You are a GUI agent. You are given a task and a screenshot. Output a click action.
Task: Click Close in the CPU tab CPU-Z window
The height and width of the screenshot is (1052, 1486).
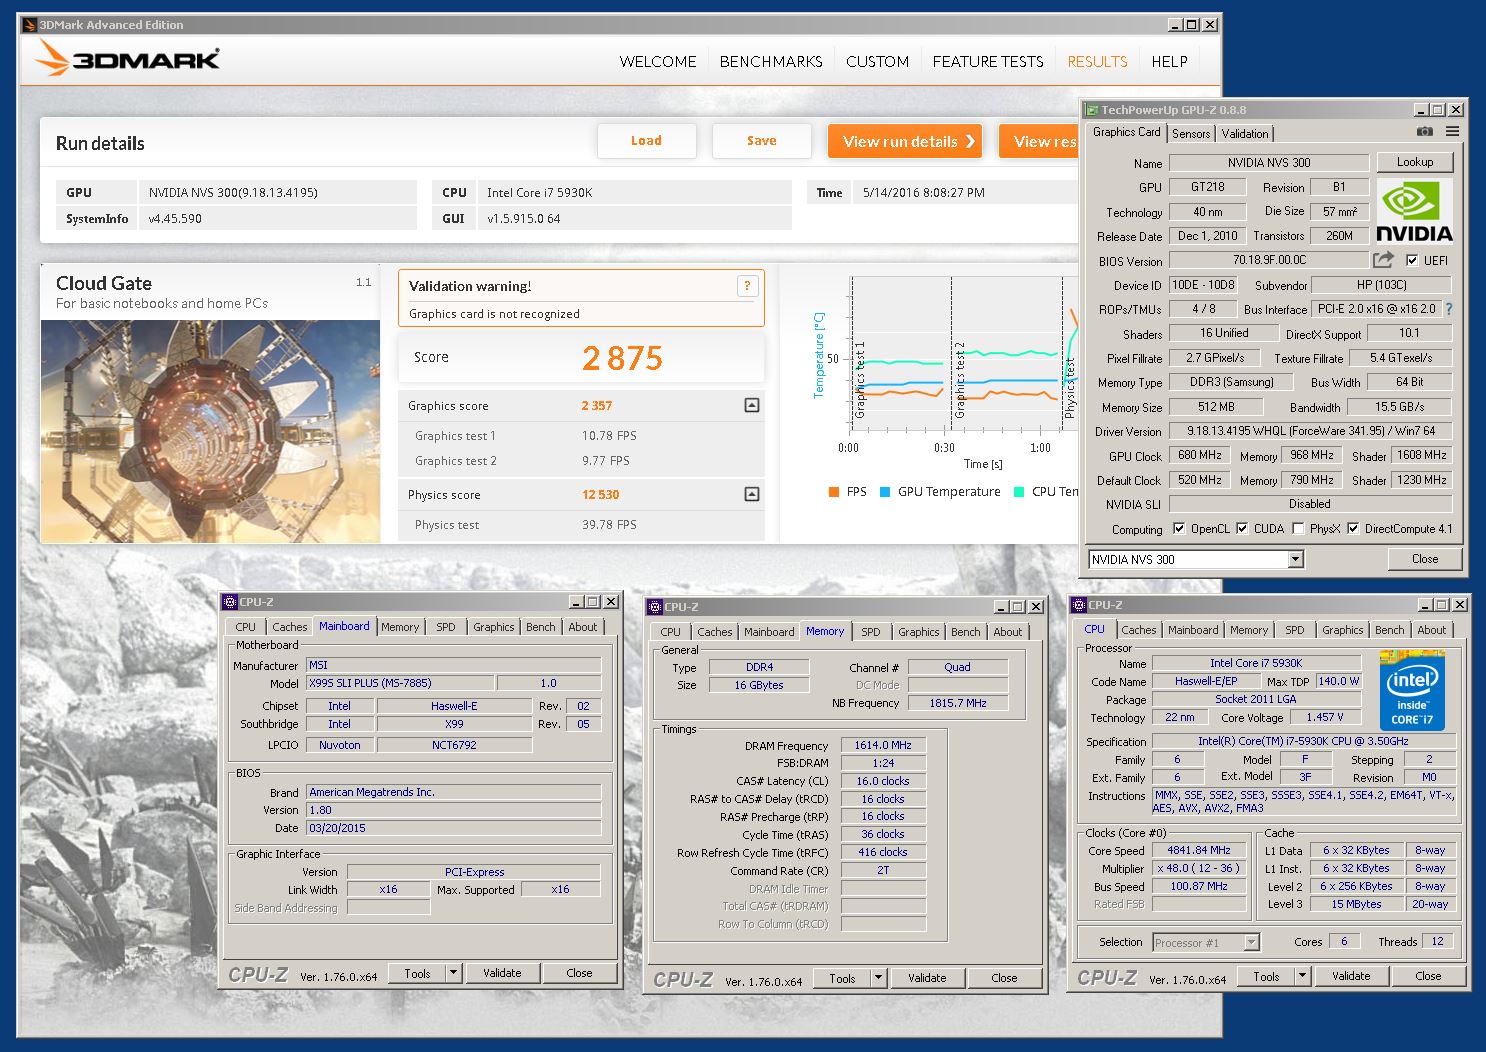[1428, 976]
